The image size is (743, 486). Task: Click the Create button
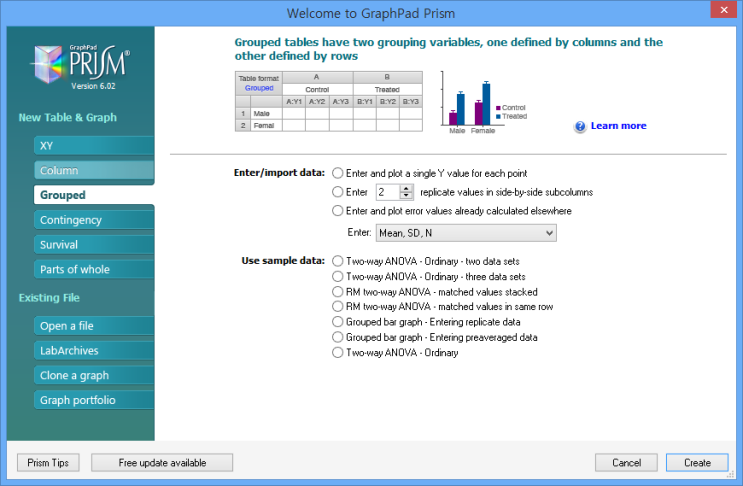(x=697, y=463)
